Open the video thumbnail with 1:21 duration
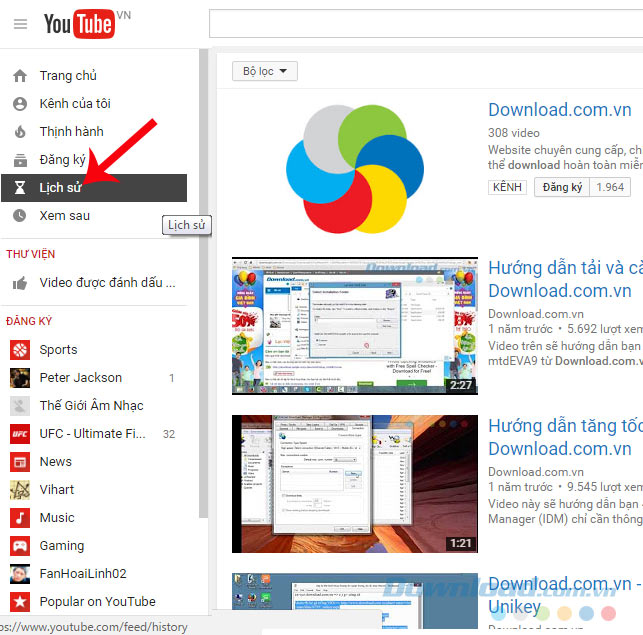This screenshot has width=643, height=635. (x=355, y=484)
